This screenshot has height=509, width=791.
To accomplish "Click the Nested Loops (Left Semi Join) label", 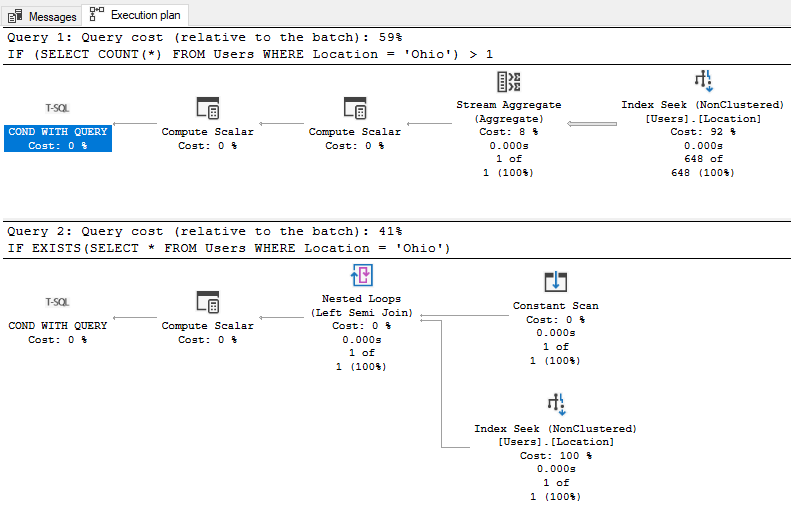I will click(x=362, y=306).
